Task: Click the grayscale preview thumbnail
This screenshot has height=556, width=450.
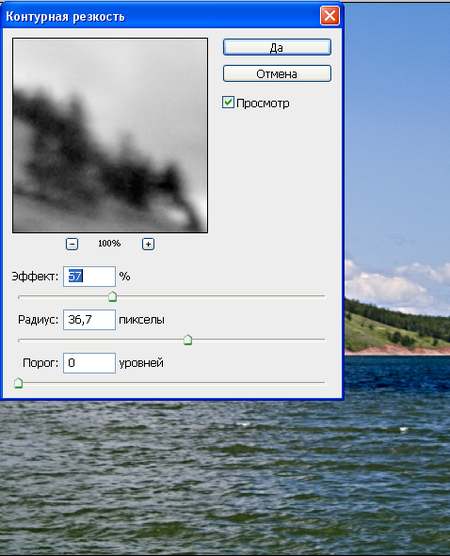Action: [x=110, y=135]
